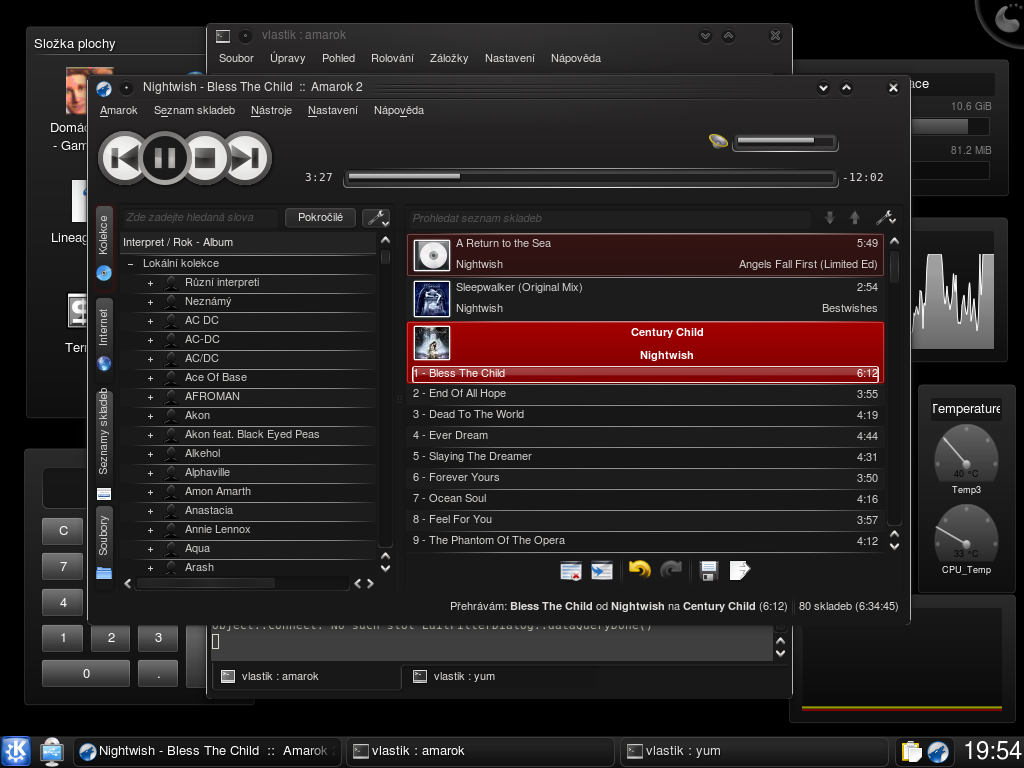Click the collection search field

point(201,217)
